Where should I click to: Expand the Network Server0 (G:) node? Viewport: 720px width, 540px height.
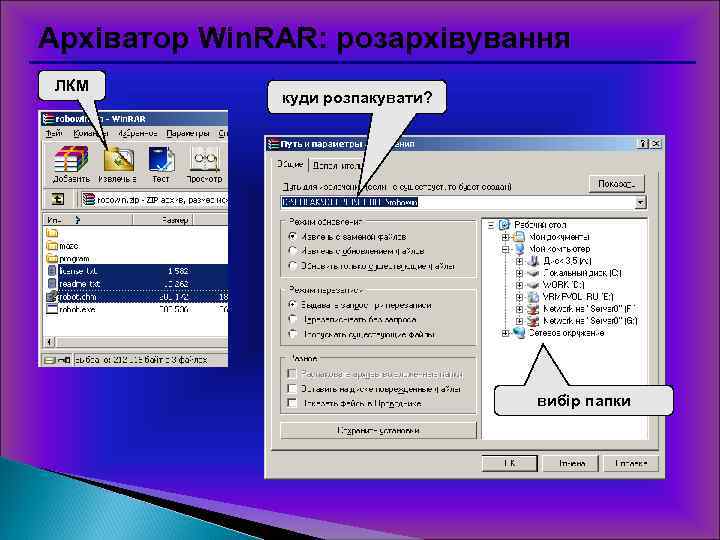519,321
